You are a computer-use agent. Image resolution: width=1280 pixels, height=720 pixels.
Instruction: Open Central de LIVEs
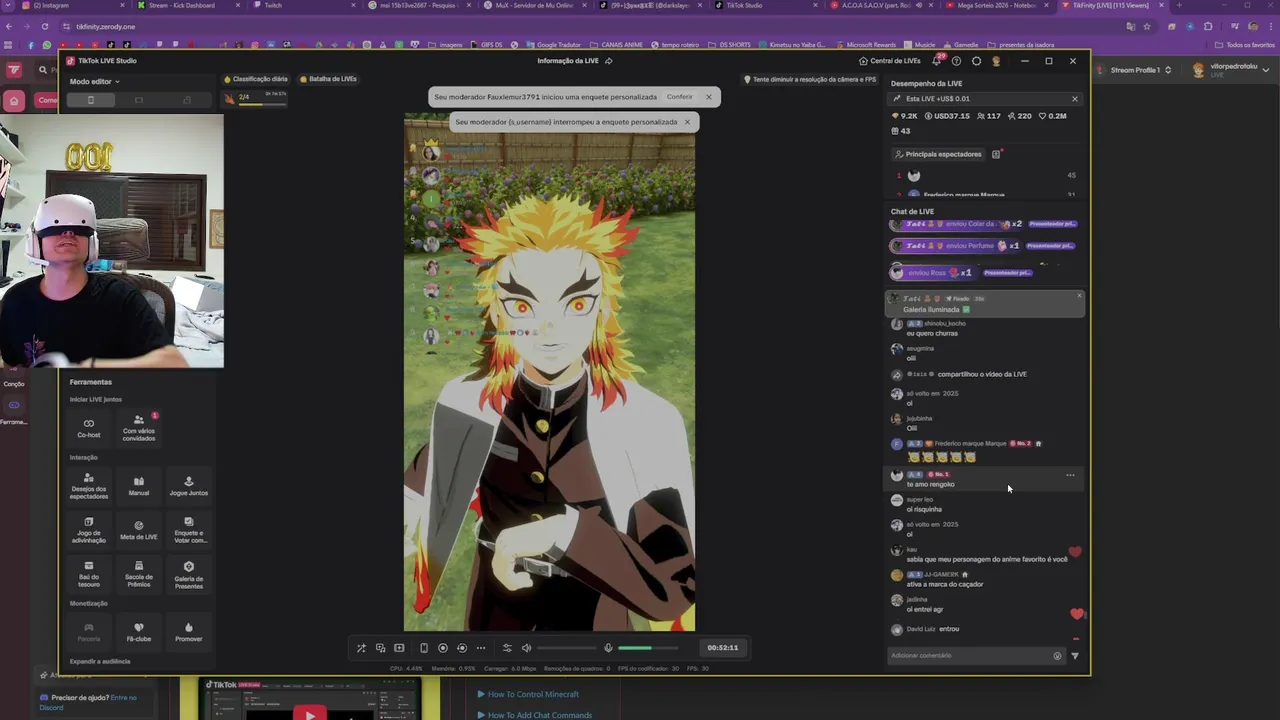coord(890,61)
